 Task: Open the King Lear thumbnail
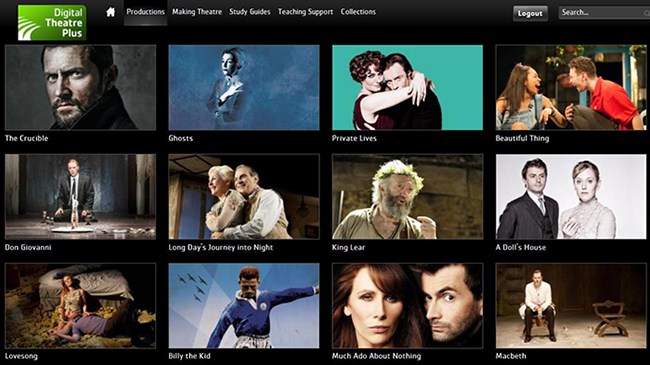[x=407, y=197]
